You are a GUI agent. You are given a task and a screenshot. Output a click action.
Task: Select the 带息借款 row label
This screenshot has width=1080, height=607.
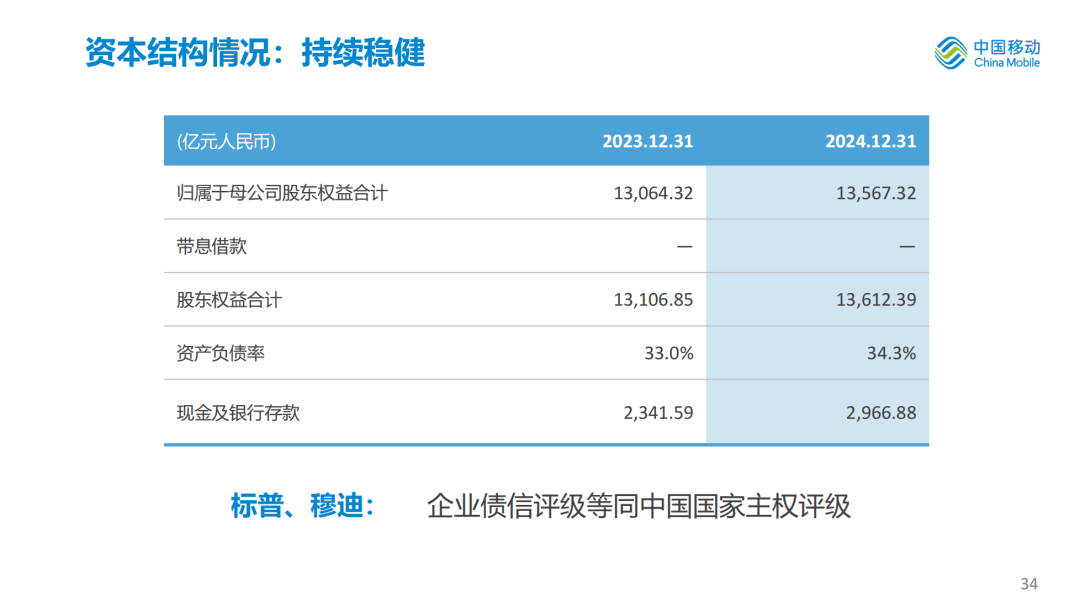[212, 246]
